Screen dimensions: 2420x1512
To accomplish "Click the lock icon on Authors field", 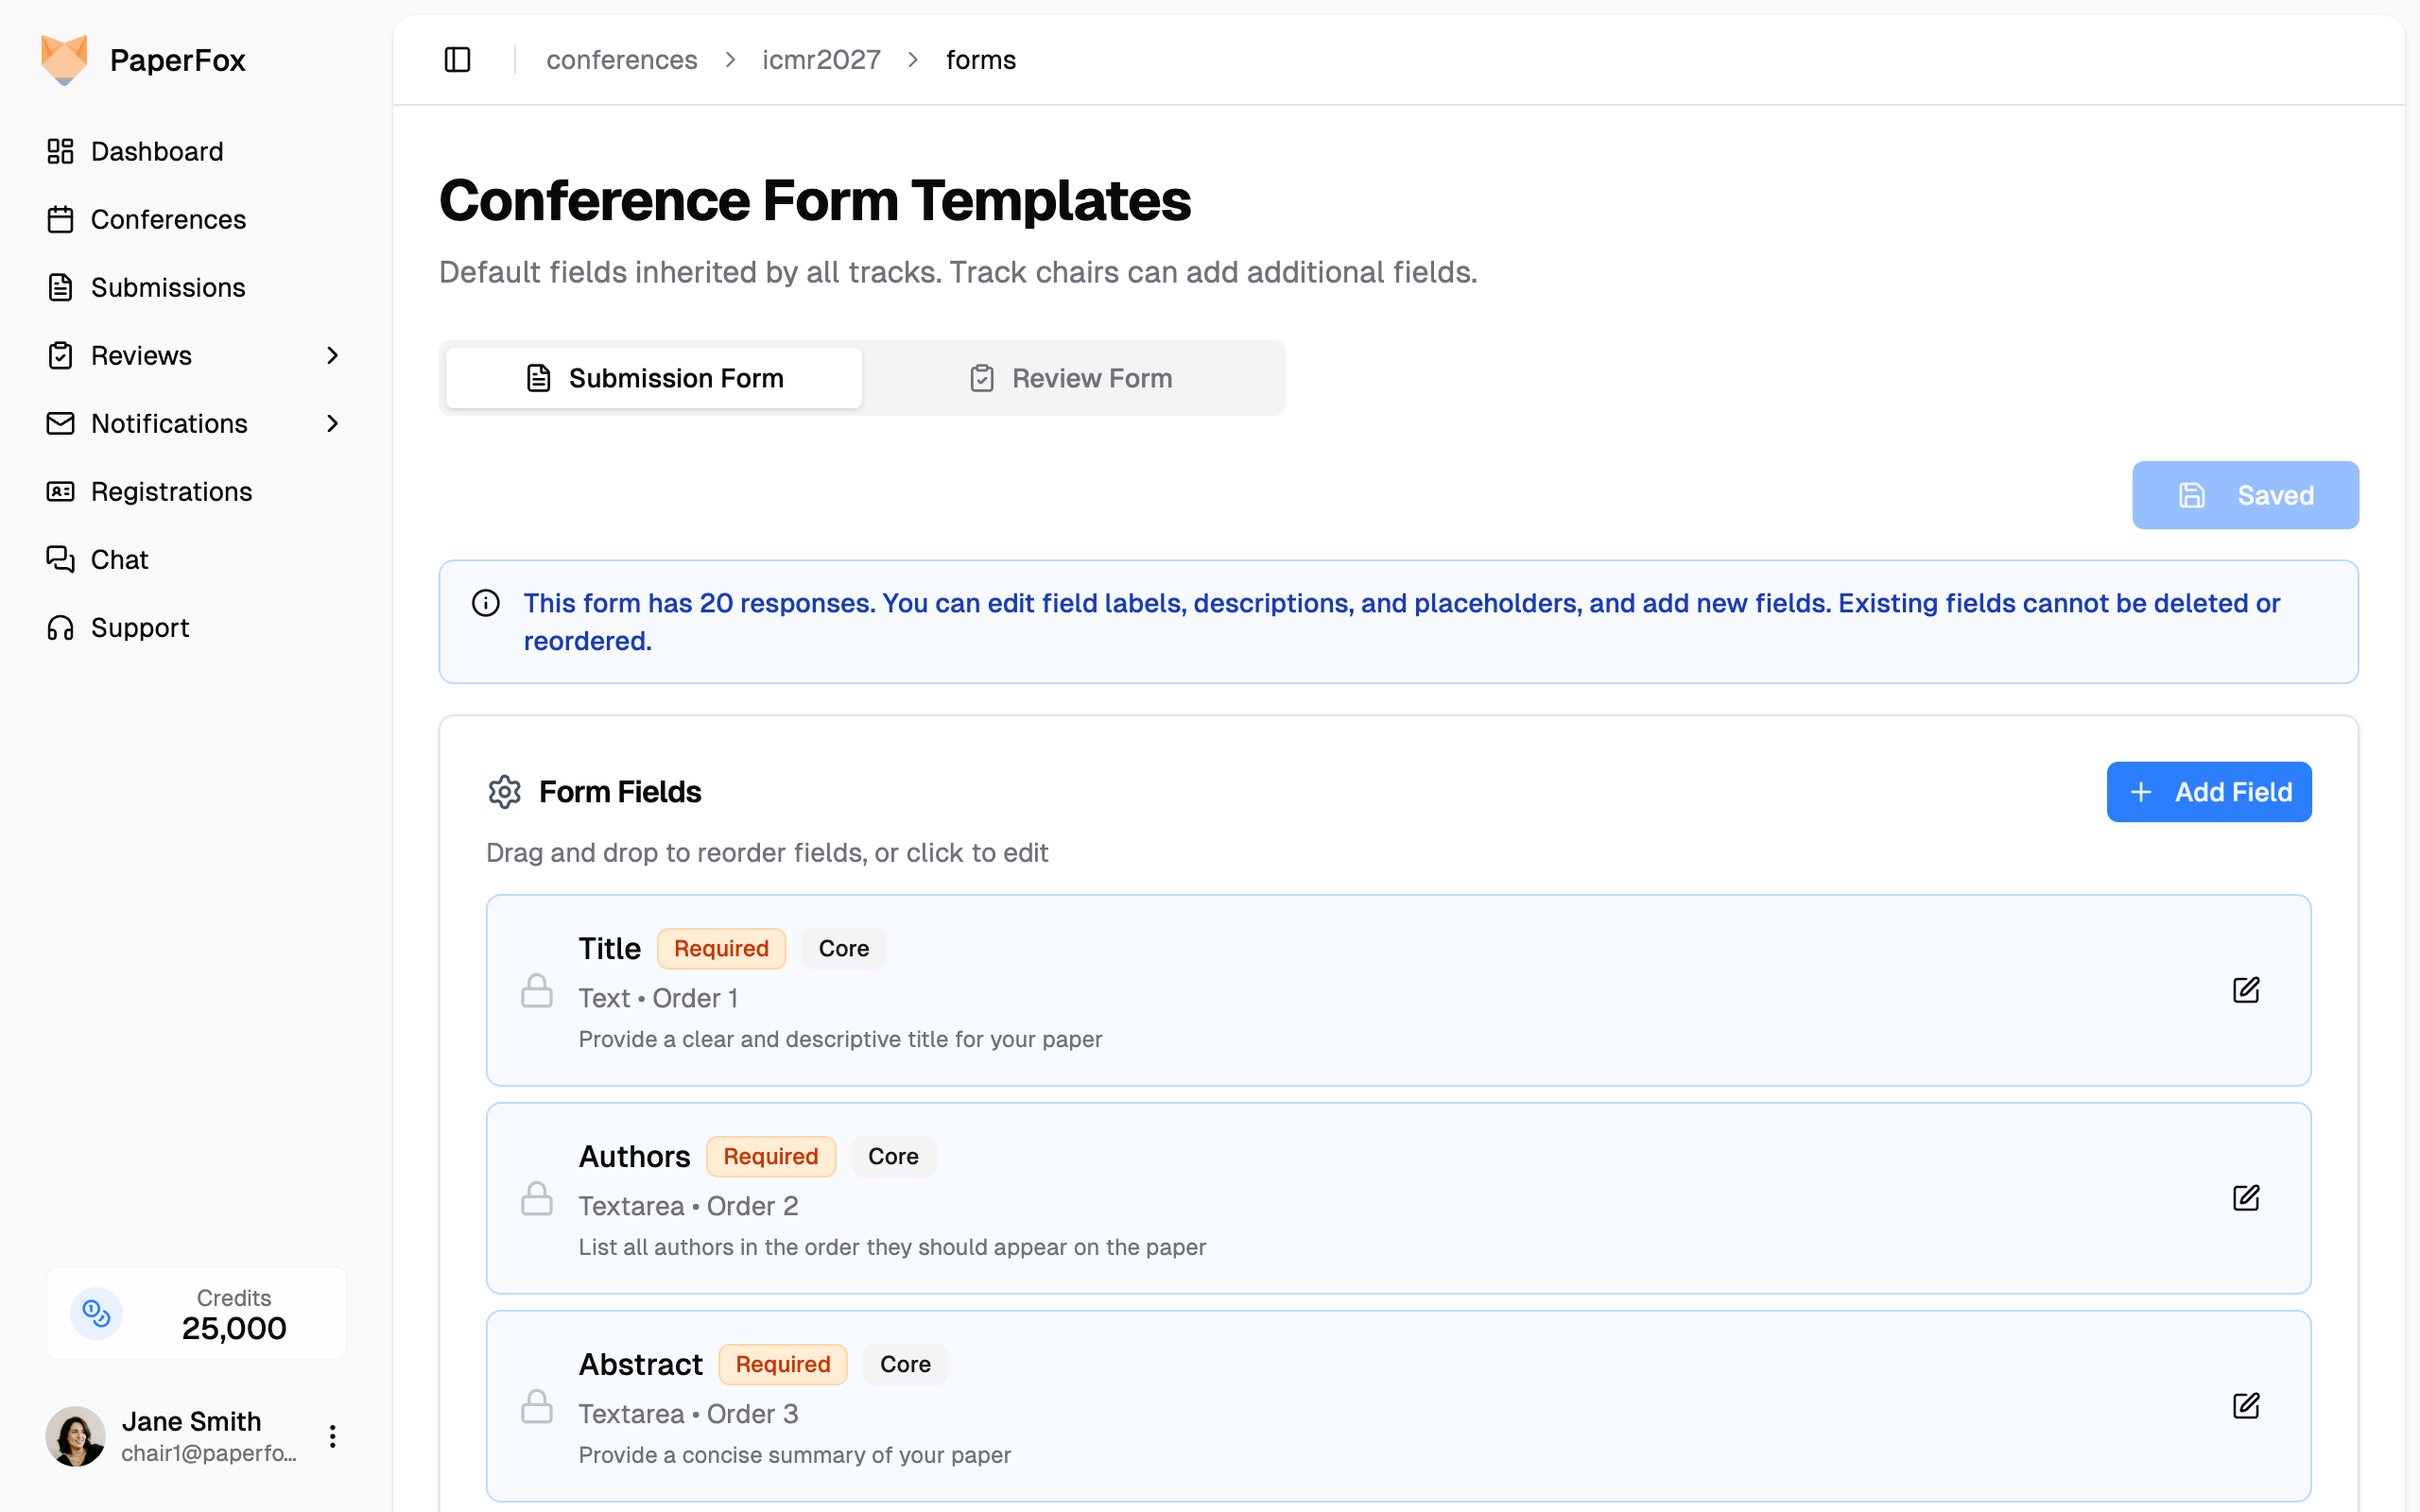I will 537,1199.
